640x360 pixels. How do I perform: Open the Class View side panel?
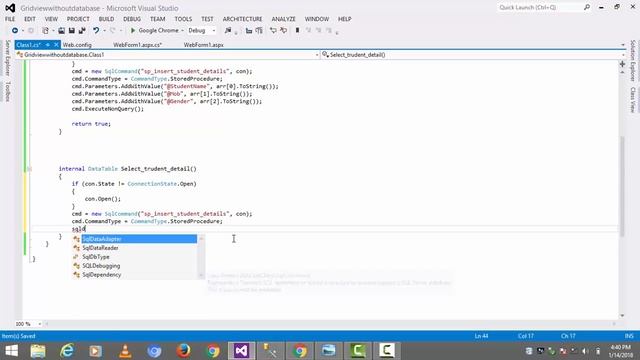tap(633, 99)
